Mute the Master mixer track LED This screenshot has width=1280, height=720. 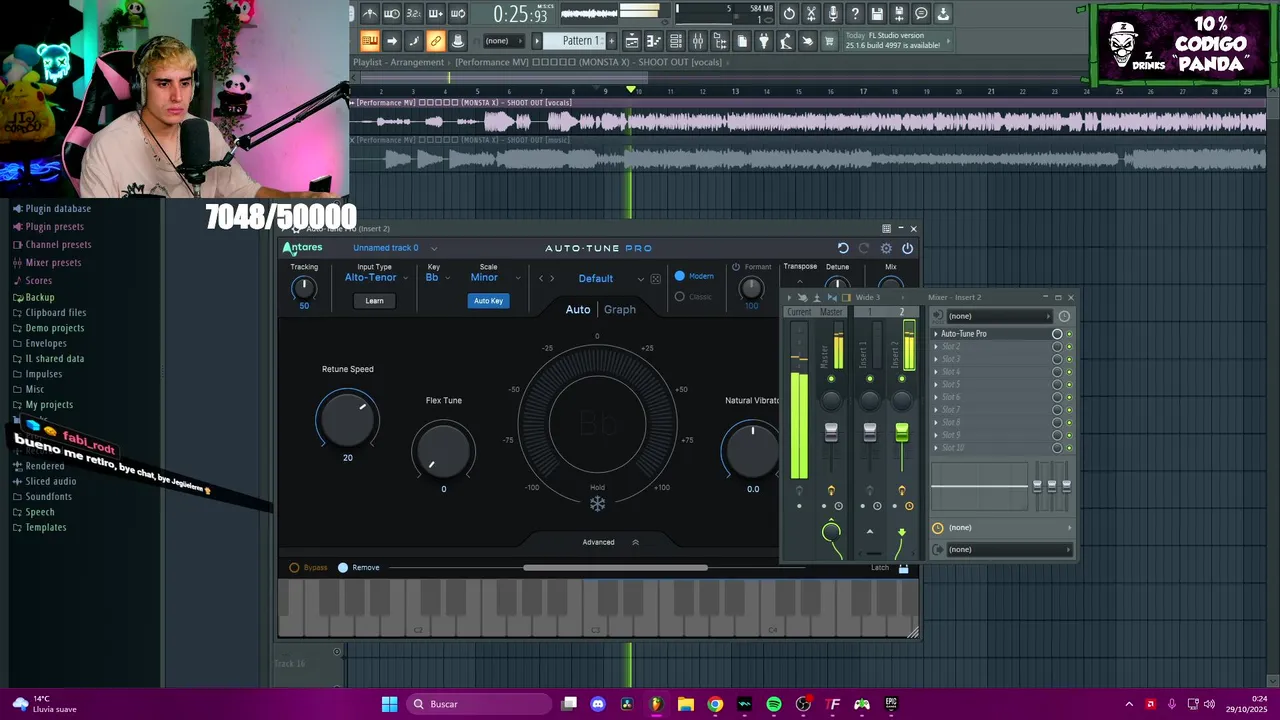click(x=831, y=379)
